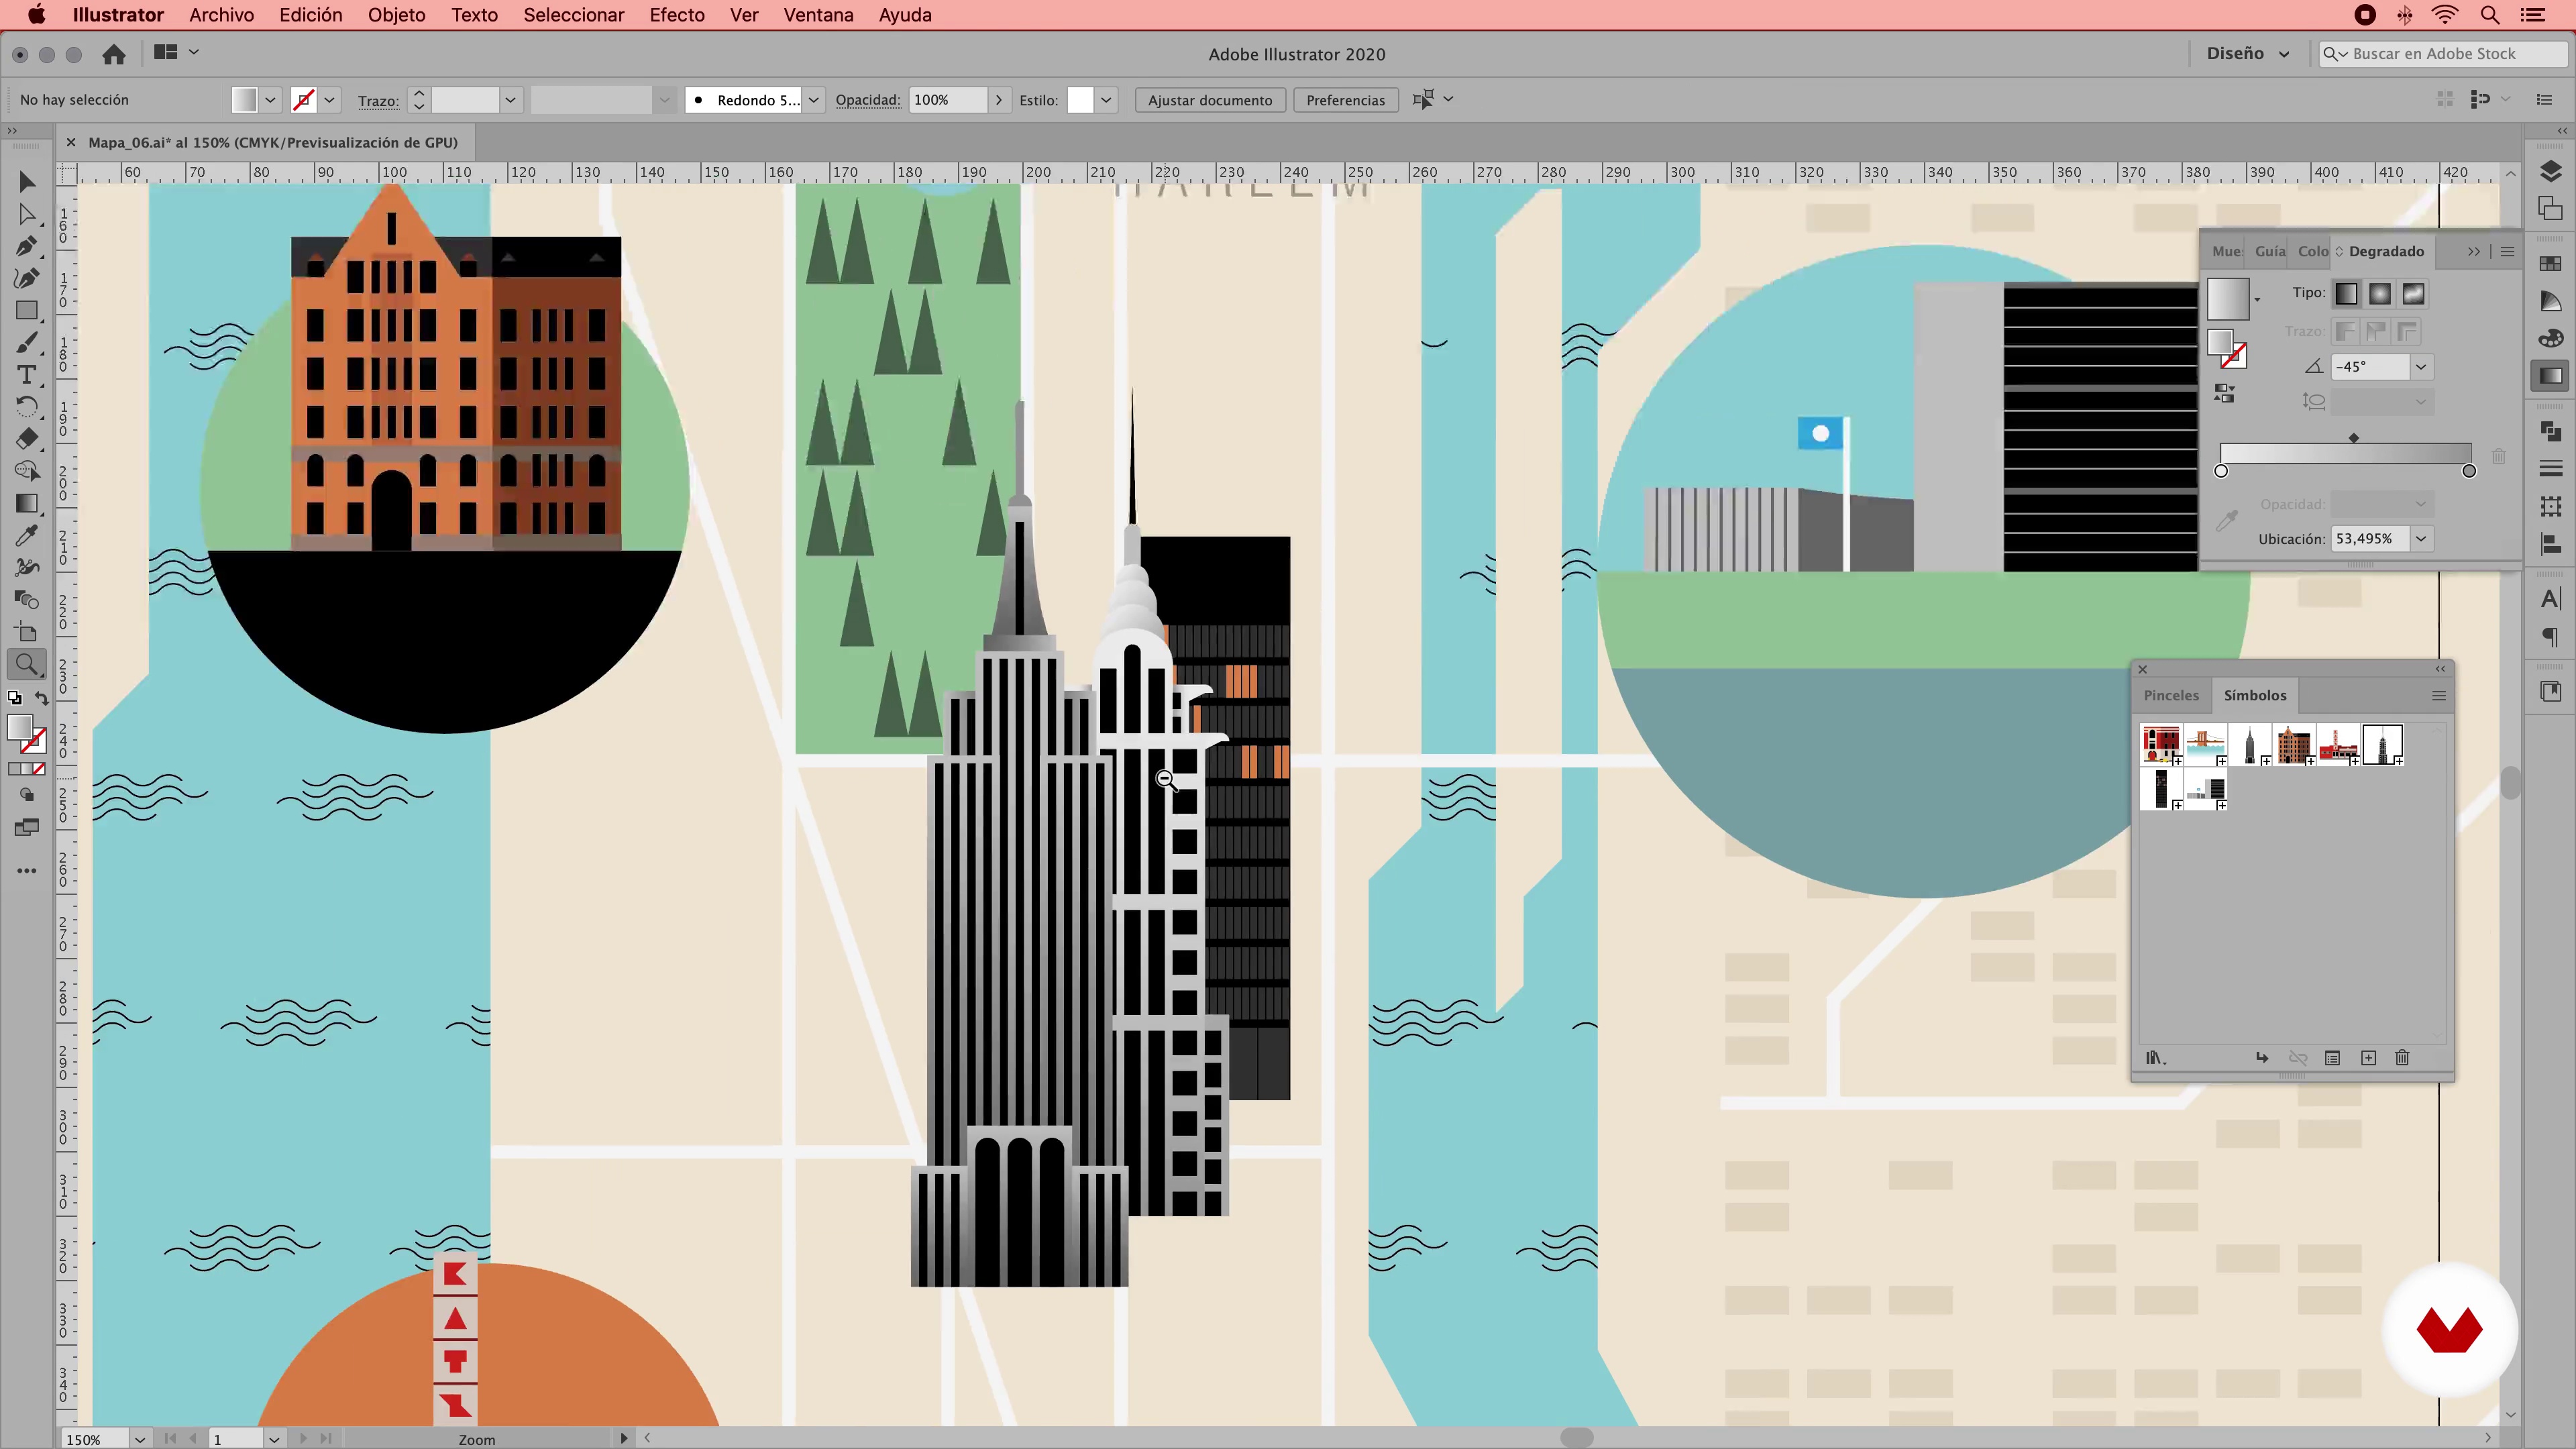Image resolution: width=2576 pixels, height=1449 pixels.
Task: Click Symbol Options in the Símbolos panel
Action: [2332, 1058]
